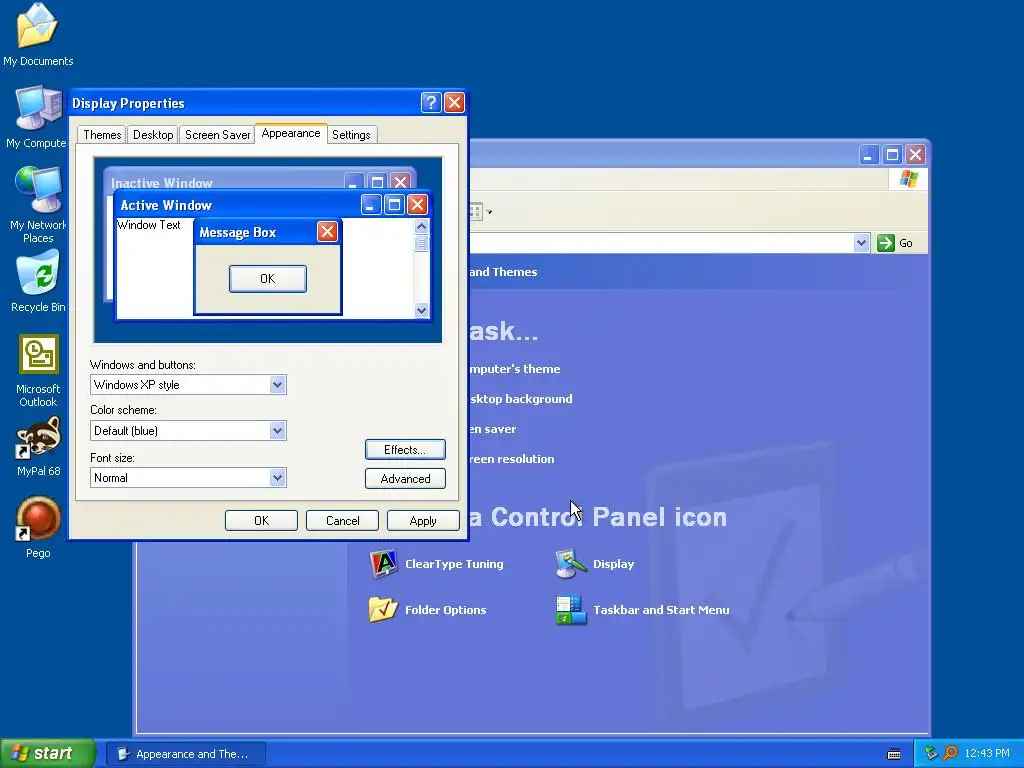
Task: Click the Apply button
Action: pos(423,520)
